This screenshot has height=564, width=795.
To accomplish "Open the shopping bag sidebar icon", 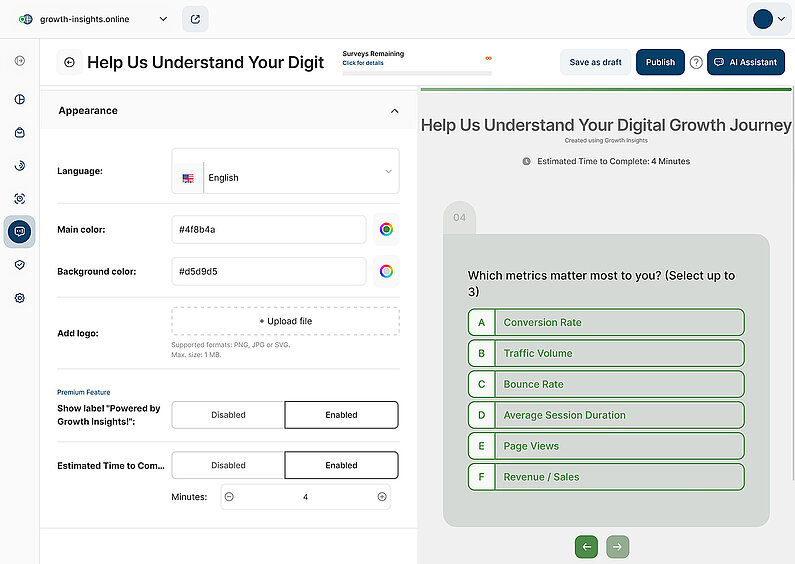I will (x=20, y=132).
